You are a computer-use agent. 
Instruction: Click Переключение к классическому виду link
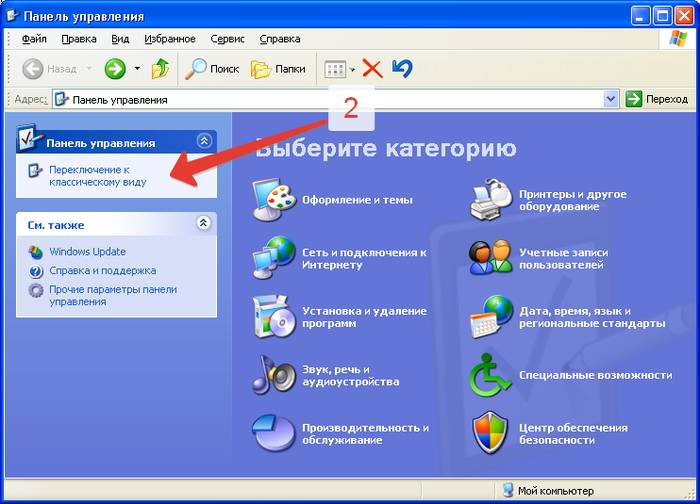[x=97, y=176]
